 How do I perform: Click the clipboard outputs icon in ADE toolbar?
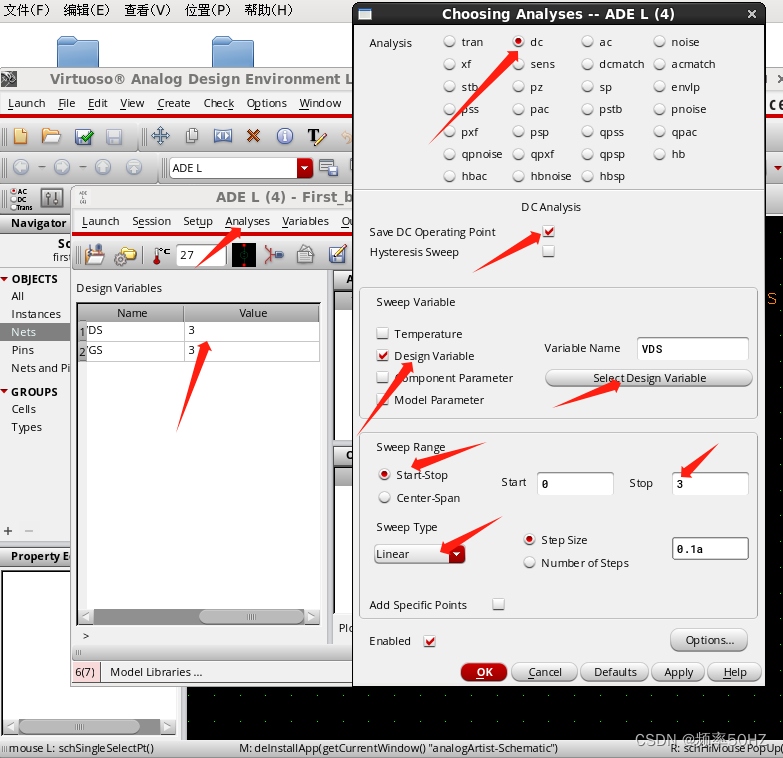[x=305, y=255]
